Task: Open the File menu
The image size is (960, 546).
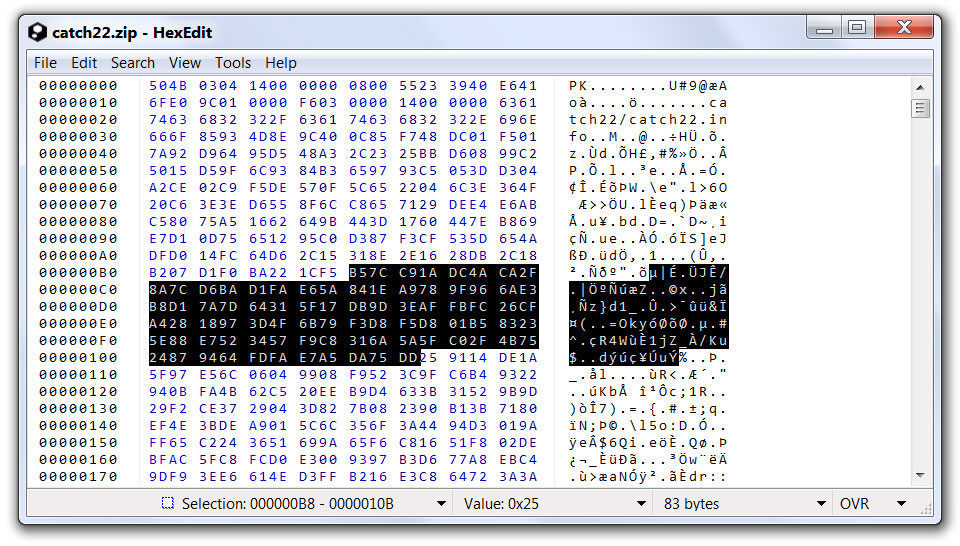Action: click(45, 62)
